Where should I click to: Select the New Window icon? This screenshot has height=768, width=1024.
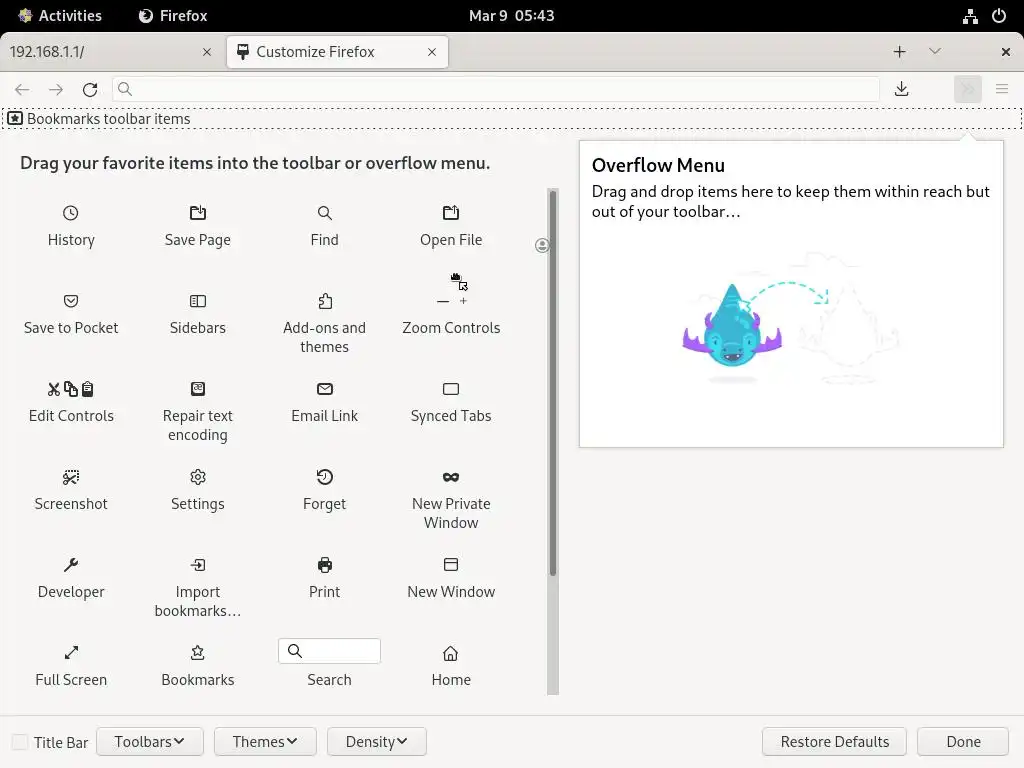pos(451,565)
